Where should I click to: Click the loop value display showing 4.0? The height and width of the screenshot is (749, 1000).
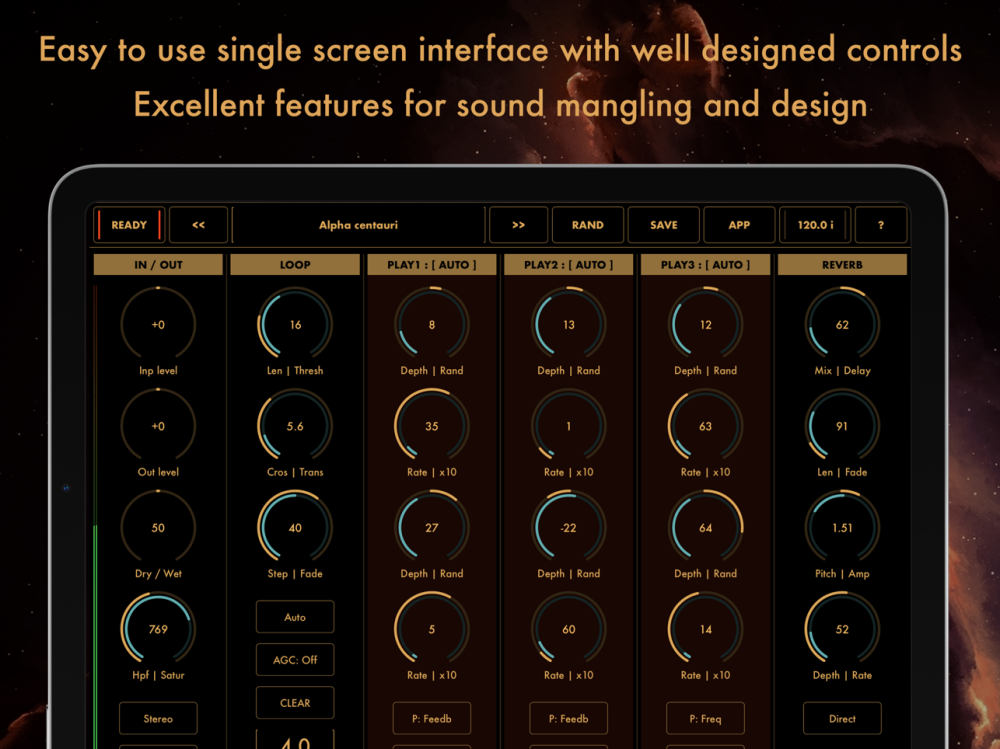pos(295,740)
